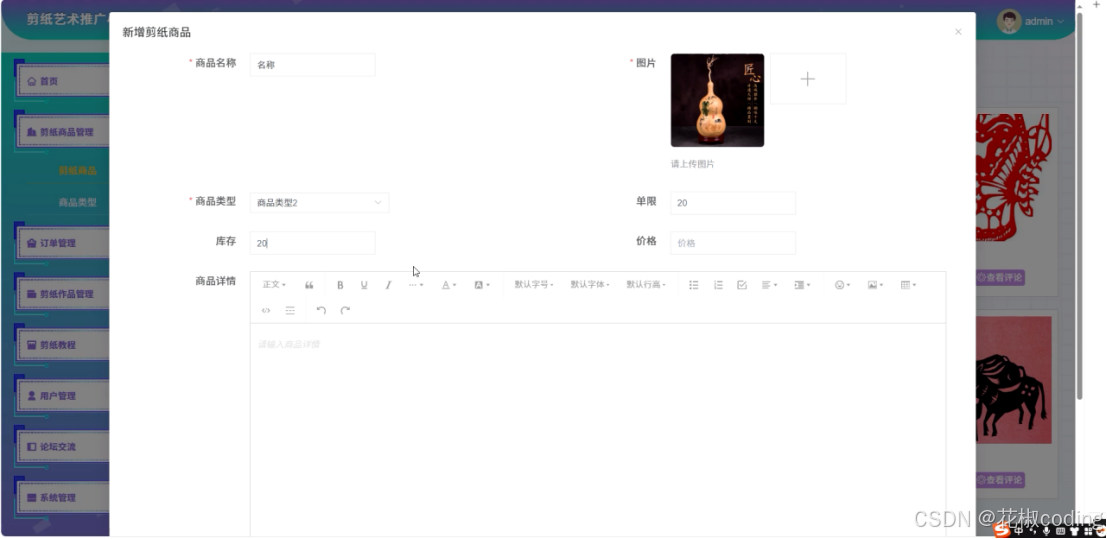
Task: Open the background highlight color picker
Action: click(x=481, y=285)
